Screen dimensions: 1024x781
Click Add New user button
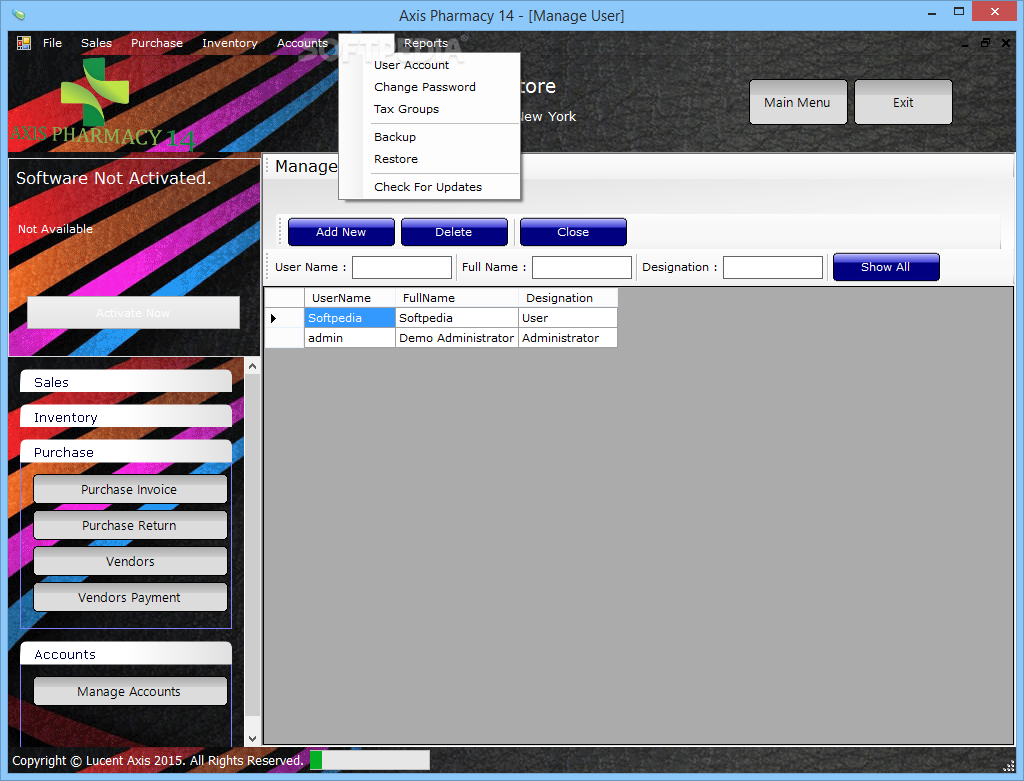341,232
